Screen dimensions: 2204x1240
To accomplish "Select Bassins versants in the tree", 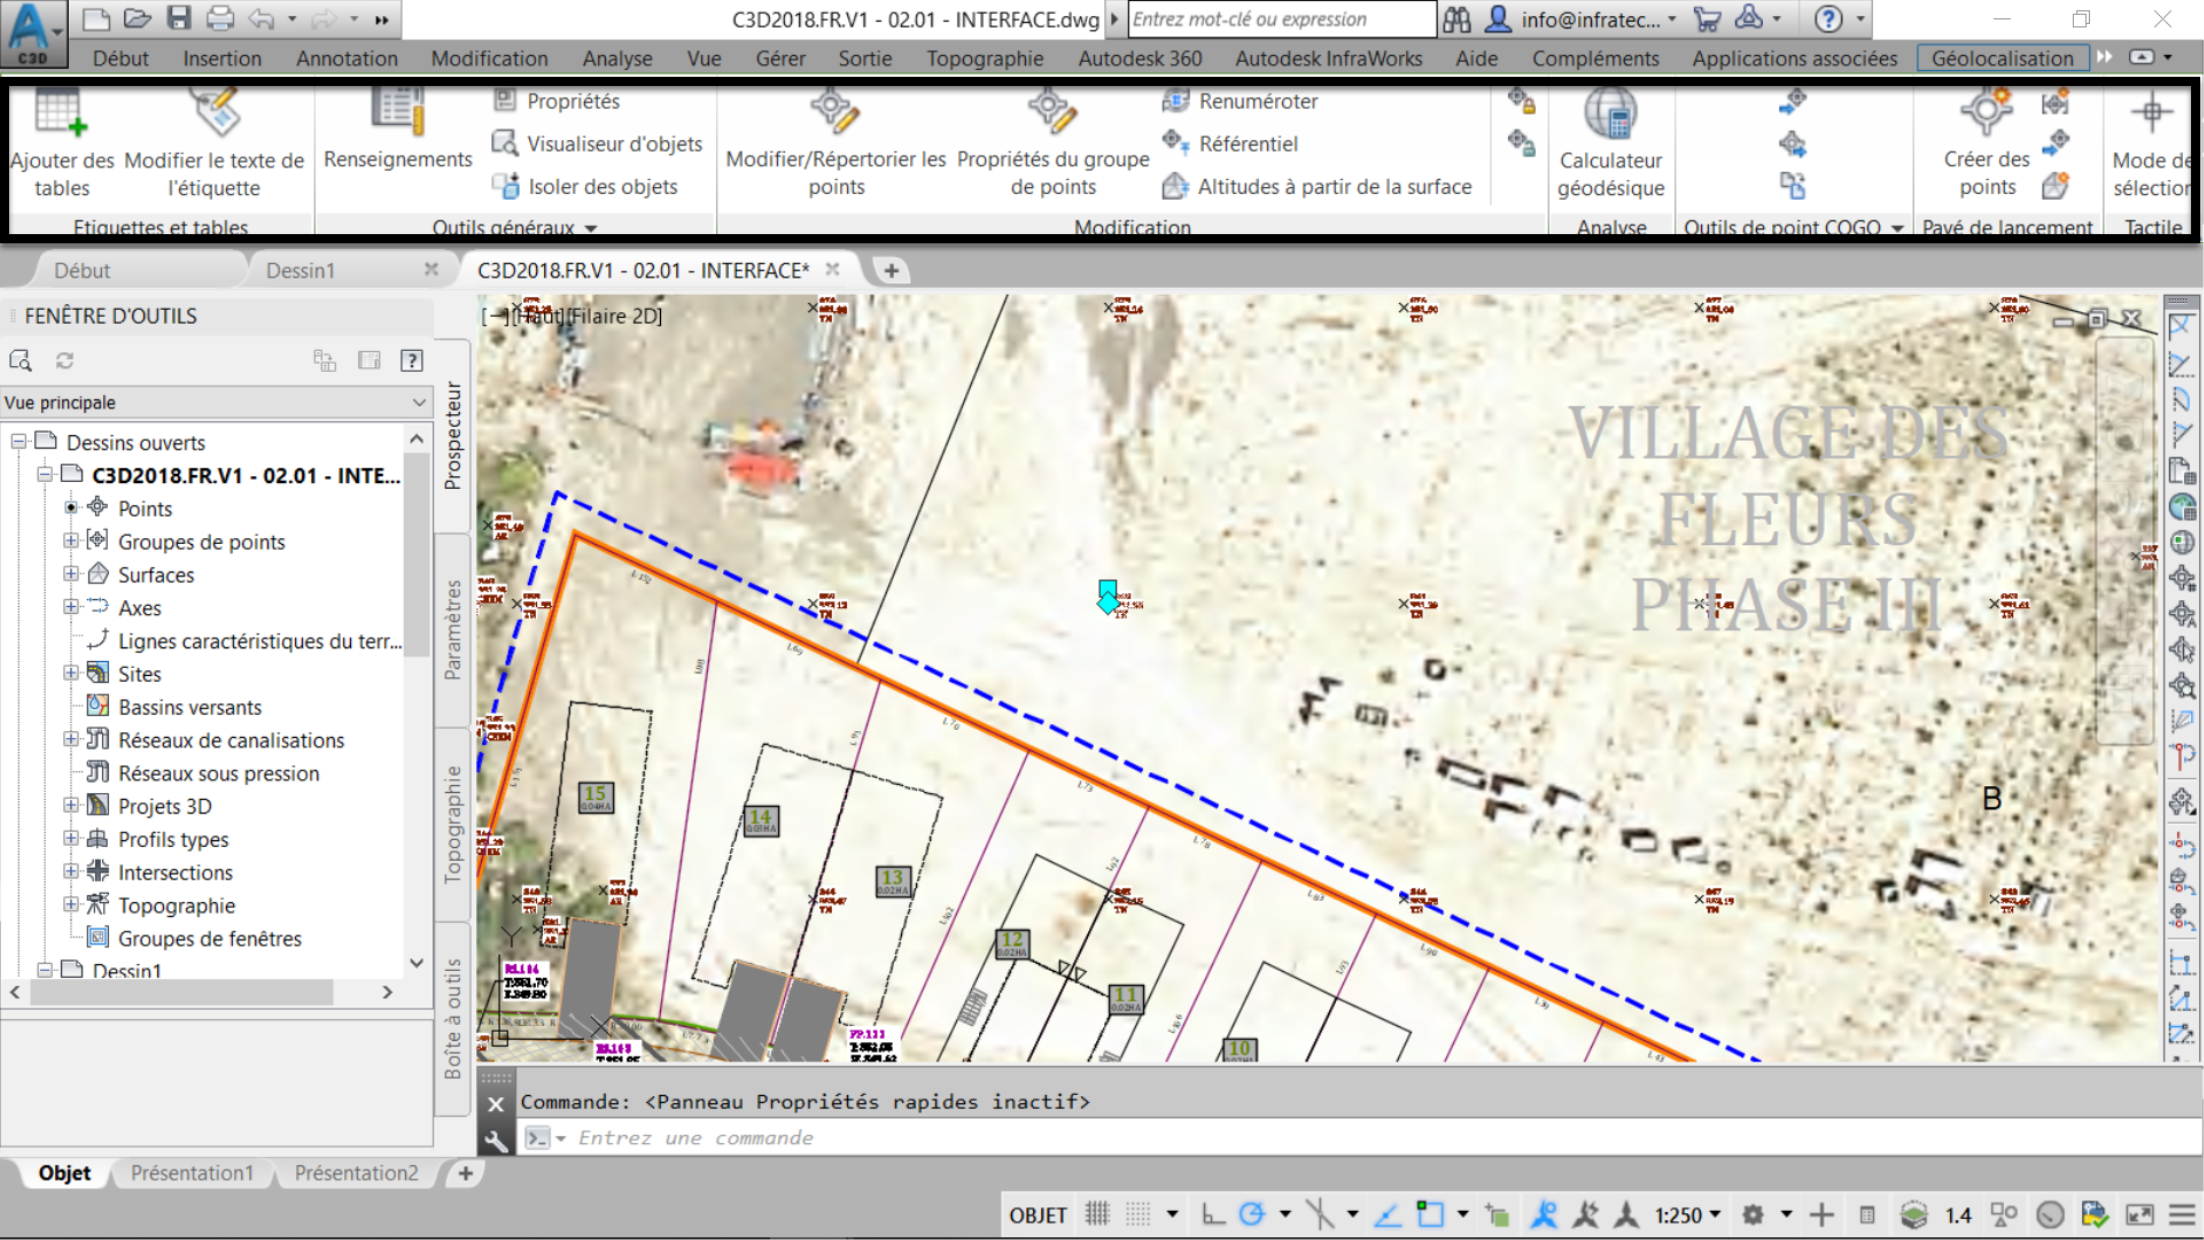I will coord(190,707).
